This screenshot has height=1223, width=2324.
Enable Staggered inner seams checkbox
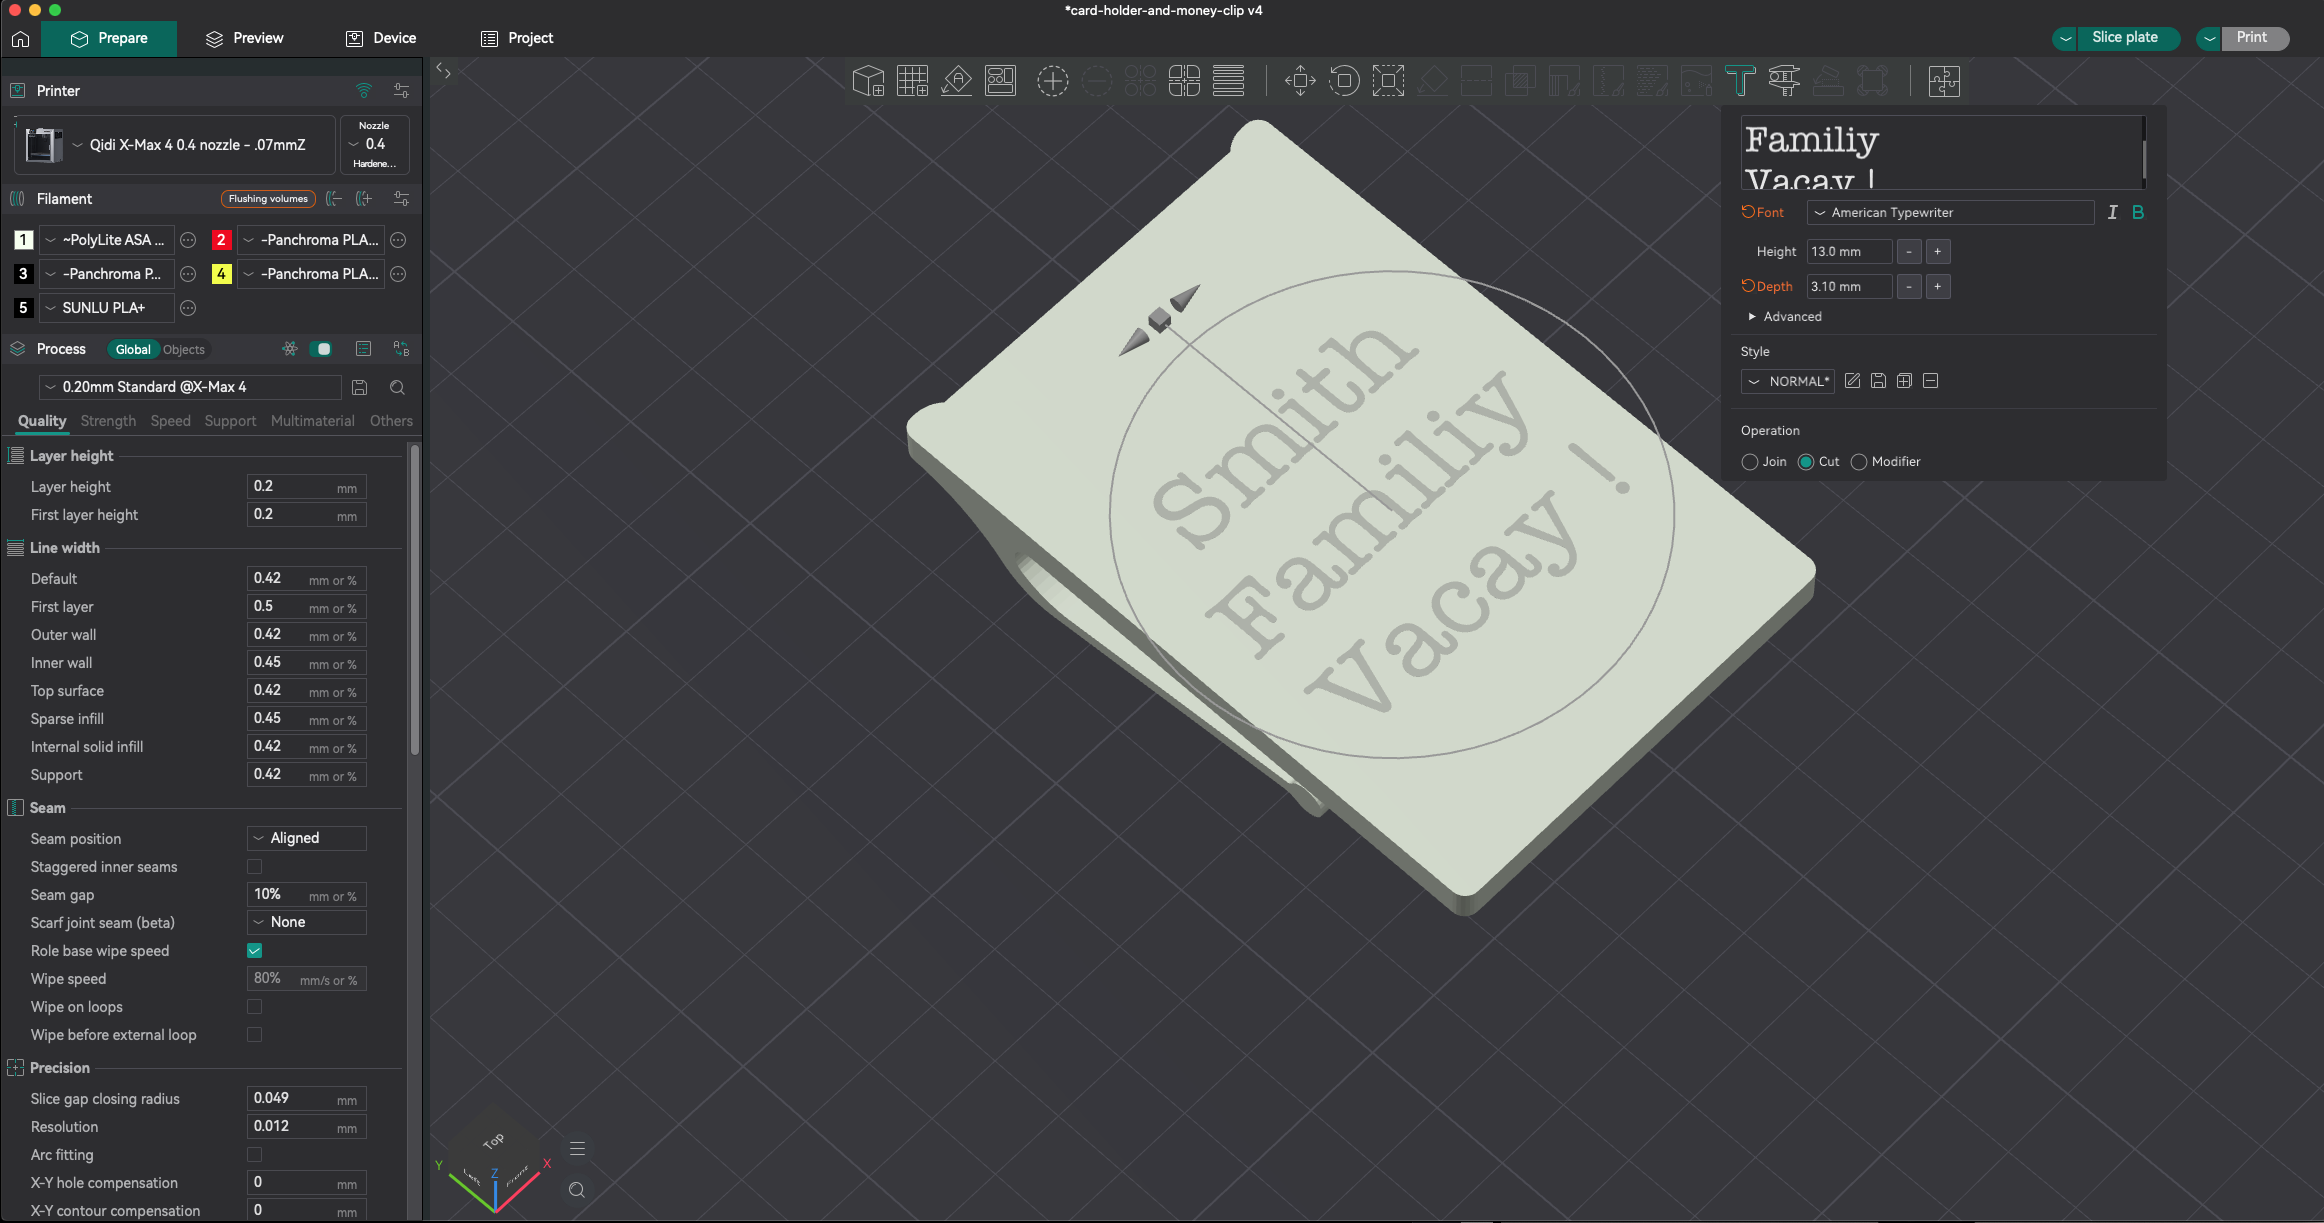click(x=254, y=867)
